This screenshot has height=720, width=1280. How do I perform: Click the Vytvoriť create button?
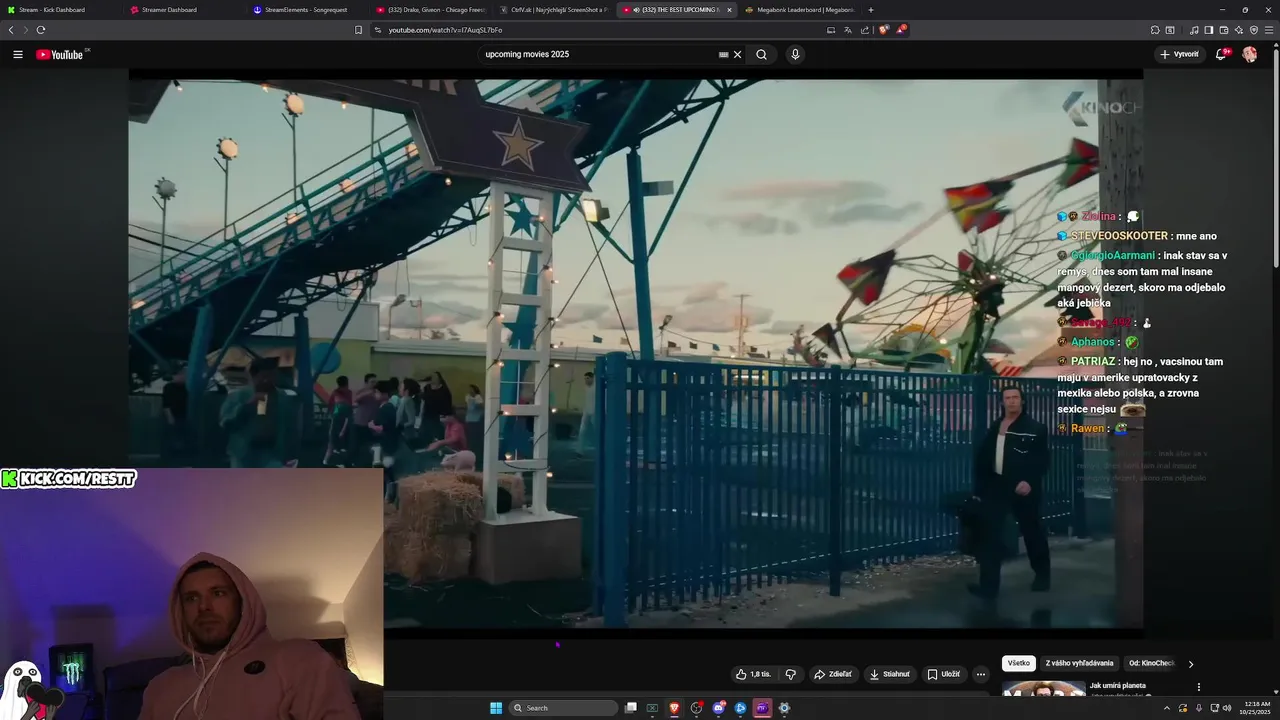pyautogui.click(x=1179, y=54)
